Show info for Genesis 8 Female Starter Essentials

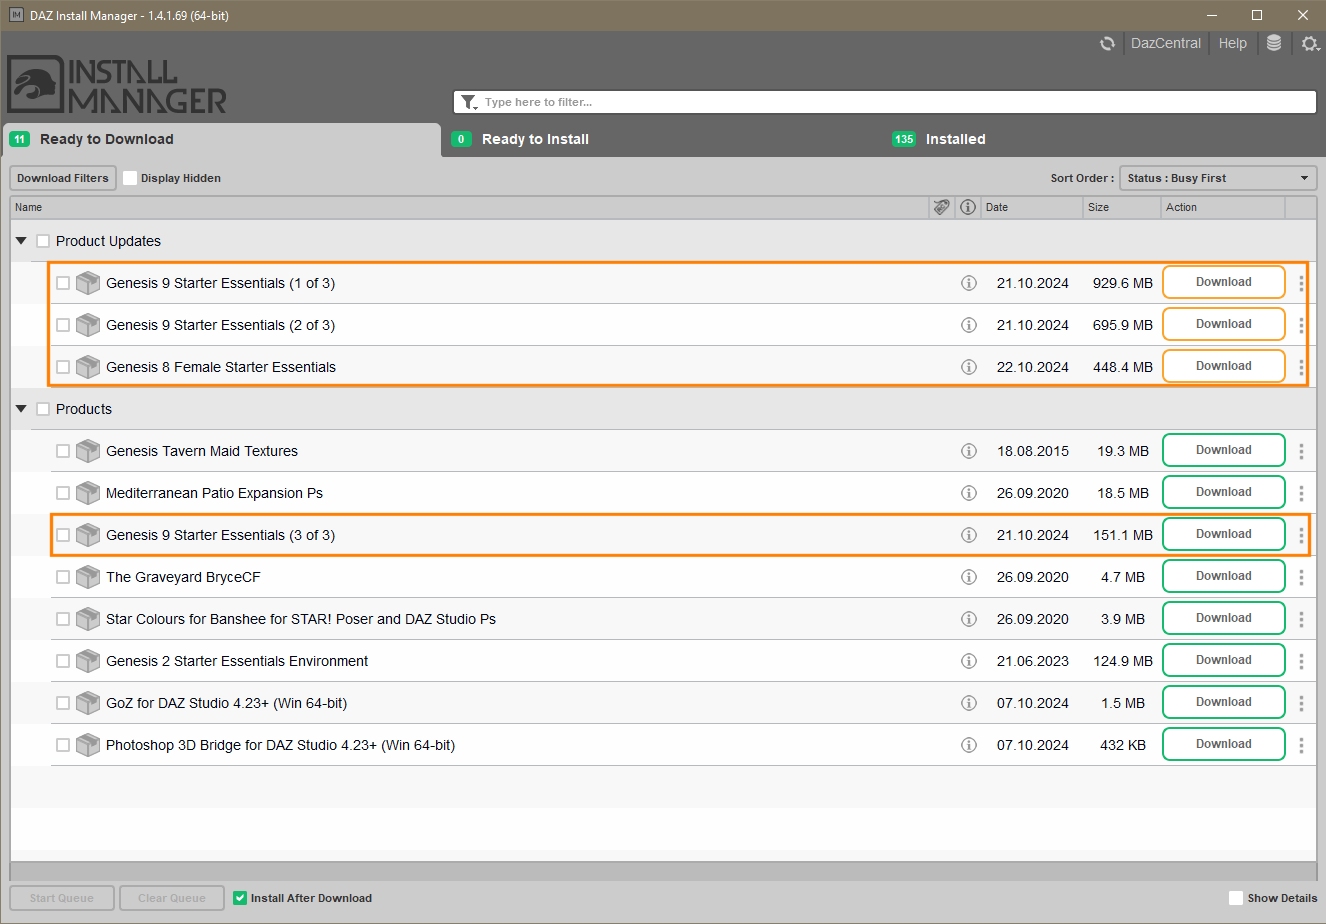968,367
